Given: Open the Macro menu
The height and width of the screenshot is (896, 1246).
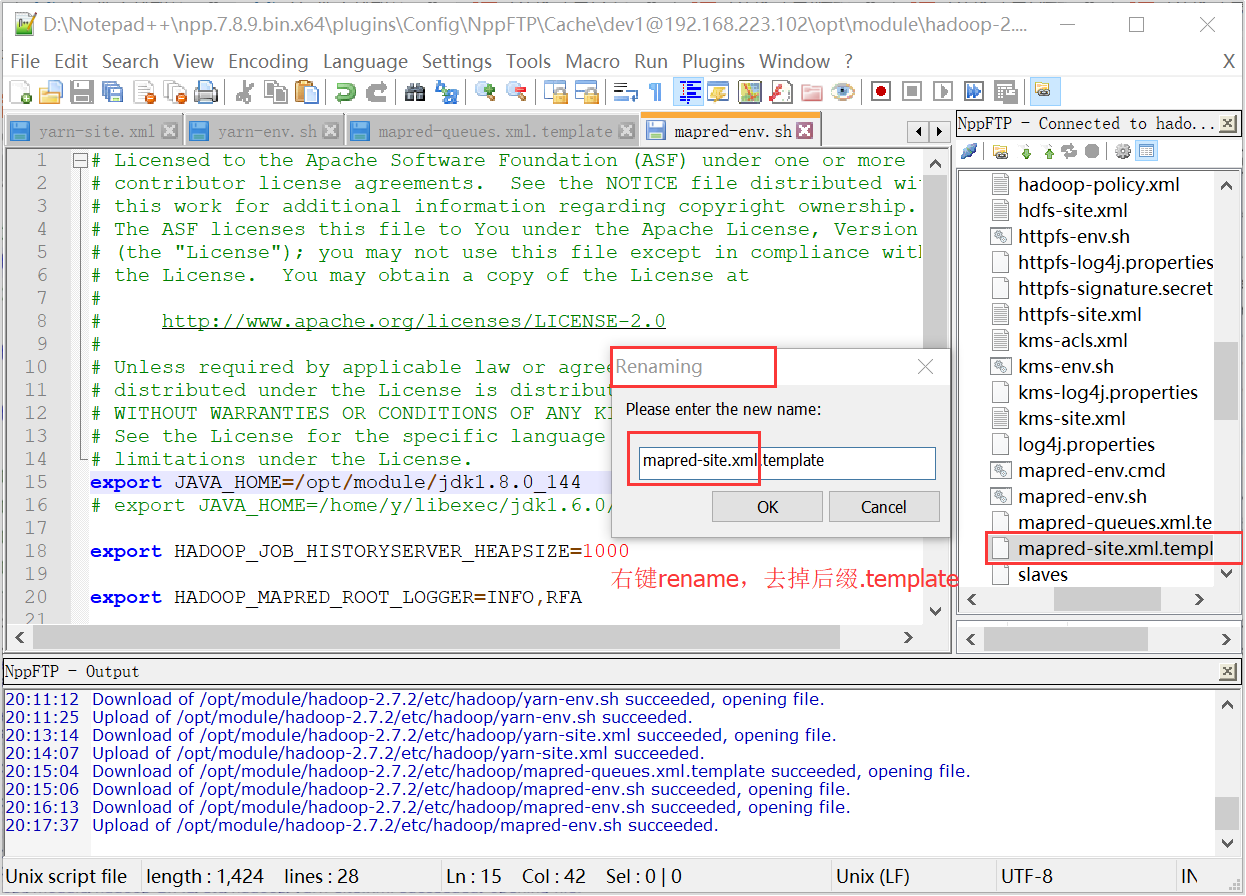Looking at the screenshot, I should pos(592,61).
